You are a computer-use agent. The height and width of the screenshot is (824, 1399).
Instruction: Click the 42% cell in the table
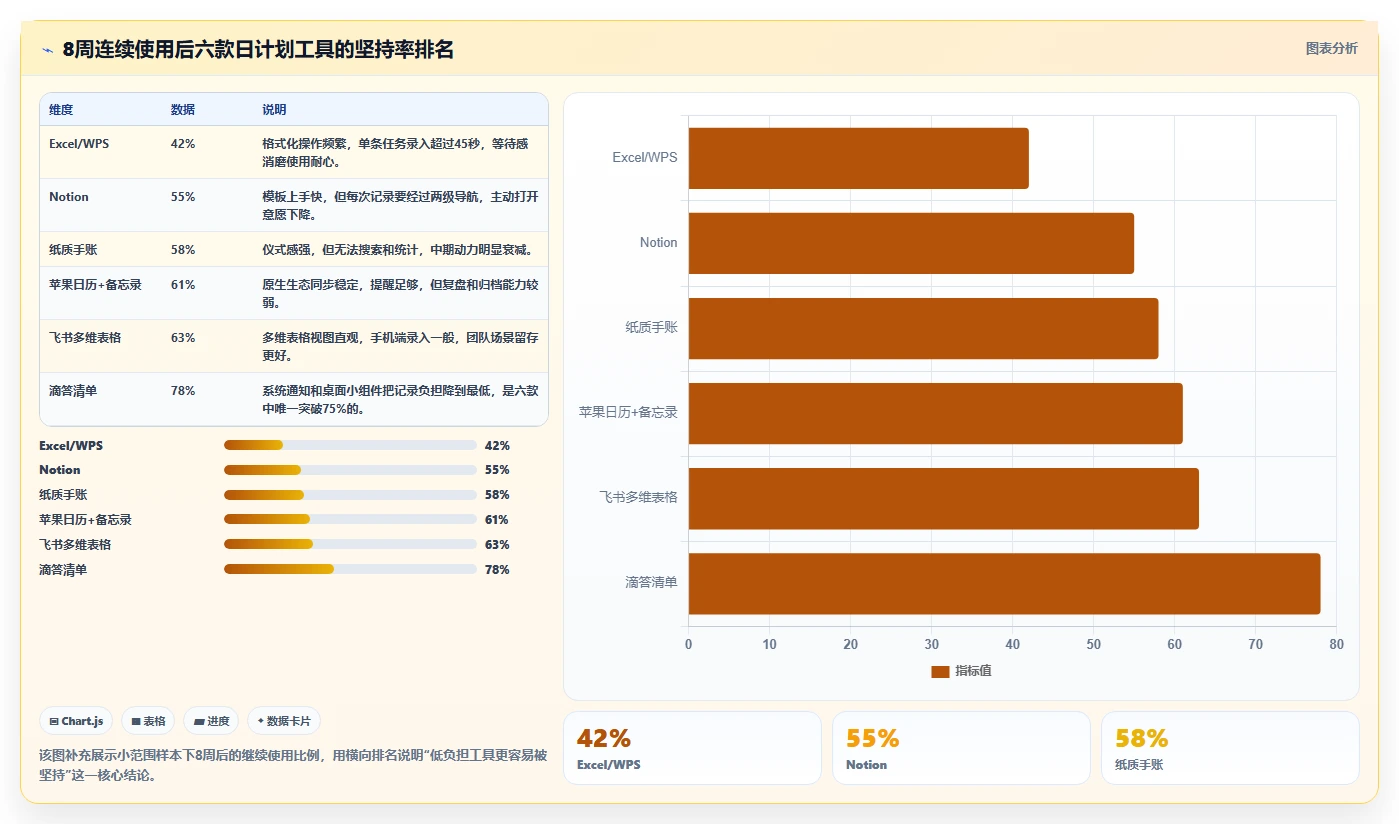pyautogui.click(x=183, y=144)
